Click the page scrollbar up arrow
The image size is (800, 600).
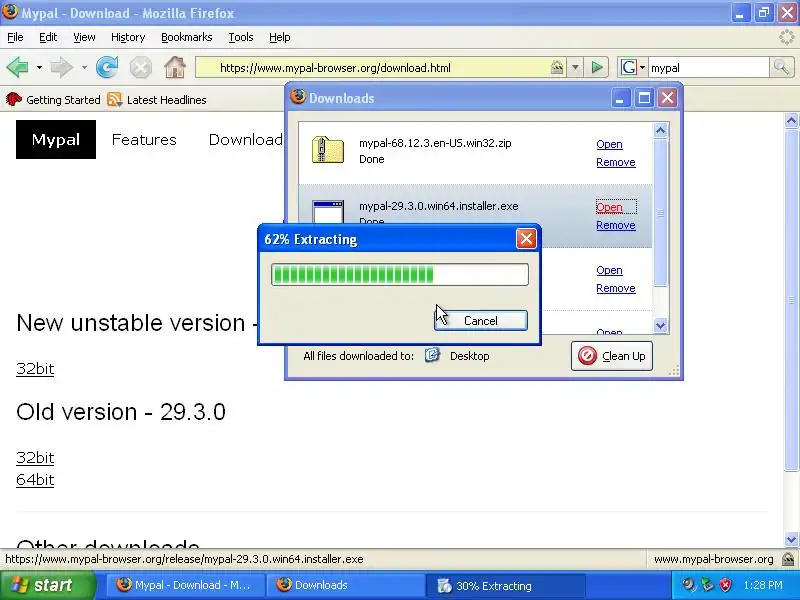pyautogui.click(x=791, y=120)
